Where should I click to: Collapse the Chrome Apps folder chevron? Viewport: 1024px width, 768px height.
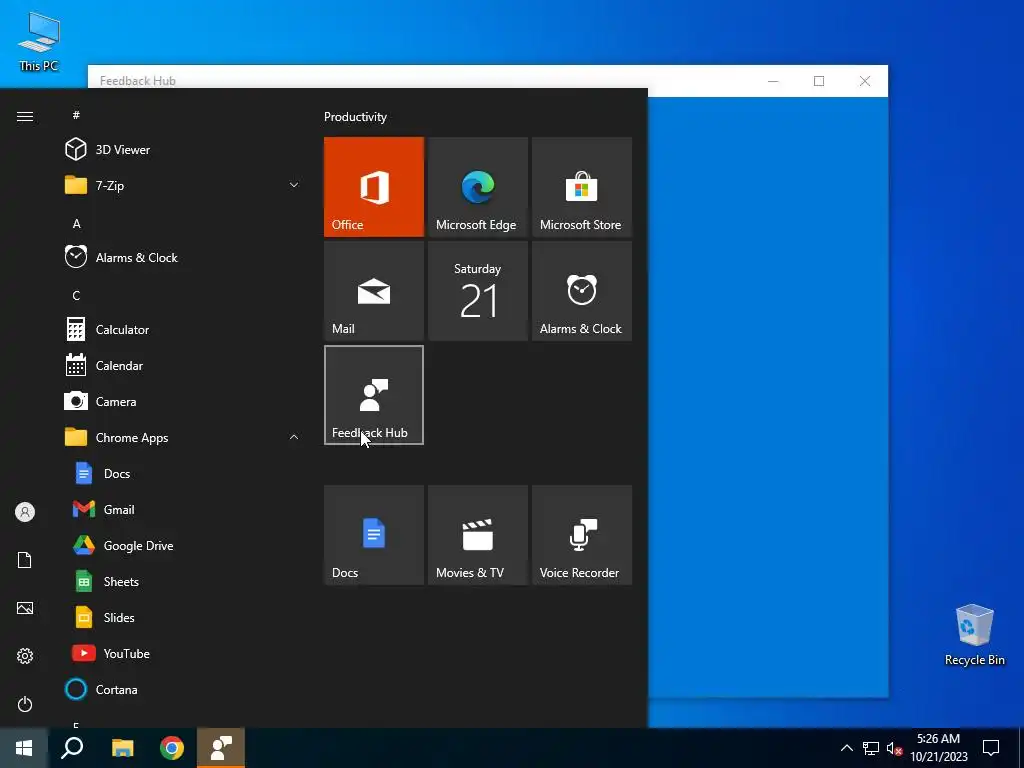(294, 438)
